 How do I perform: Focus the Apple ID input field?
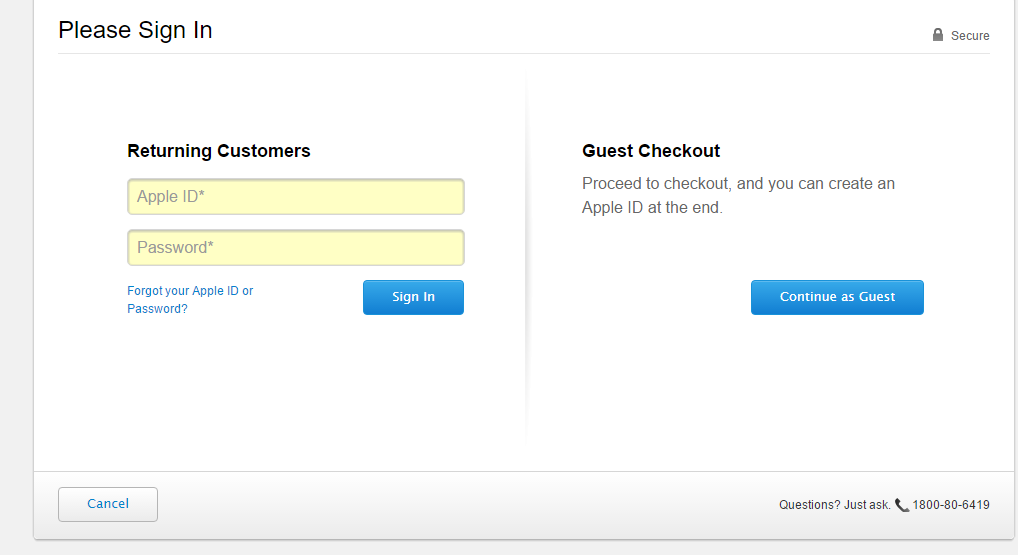(296, 197)
